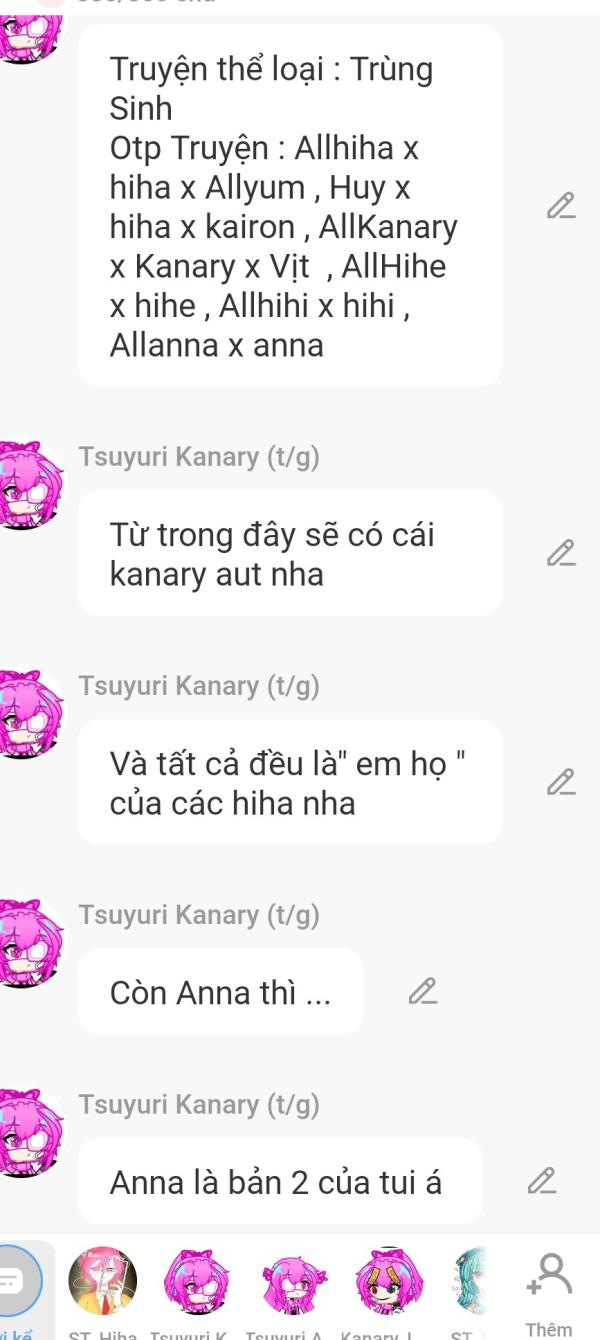Image resolution: width=600 pixels, height=1340 pixels.
Task: Edit the 'Còn Anna thì ...' message
Action: click(423, 991)
